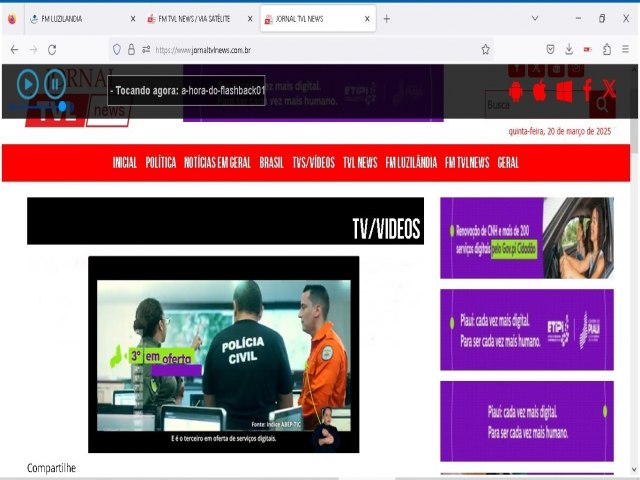Switch to FM TVL NEWS / VIA SATÉLITE tab
The height and width of the screenshot is (480, 640).
194,19
